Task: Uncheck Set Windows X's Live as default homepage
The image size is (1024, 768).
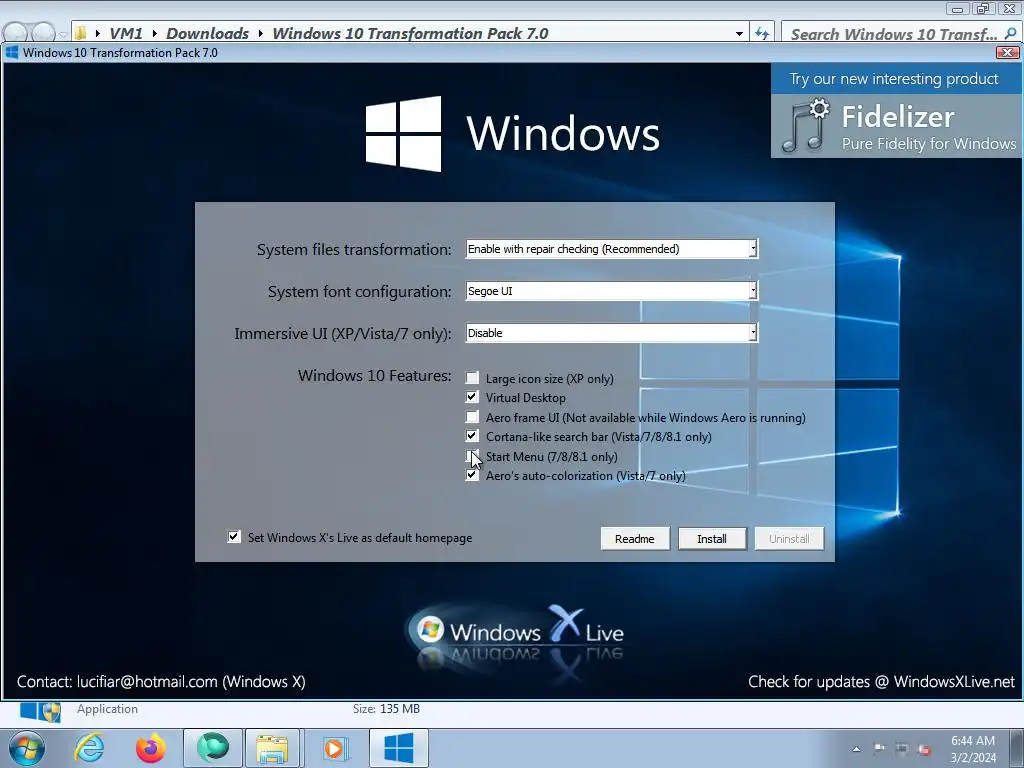Action: click(234, 537)
